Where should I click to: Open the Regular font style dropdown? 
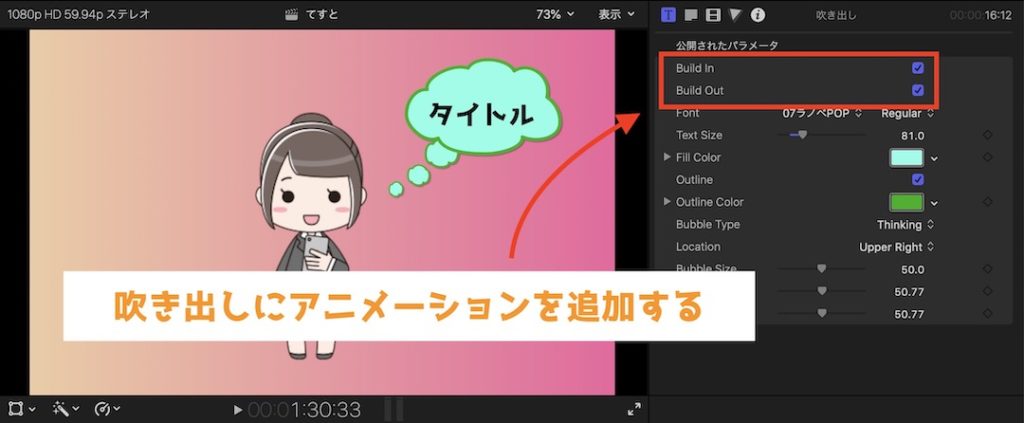click(x=907, y=114)
